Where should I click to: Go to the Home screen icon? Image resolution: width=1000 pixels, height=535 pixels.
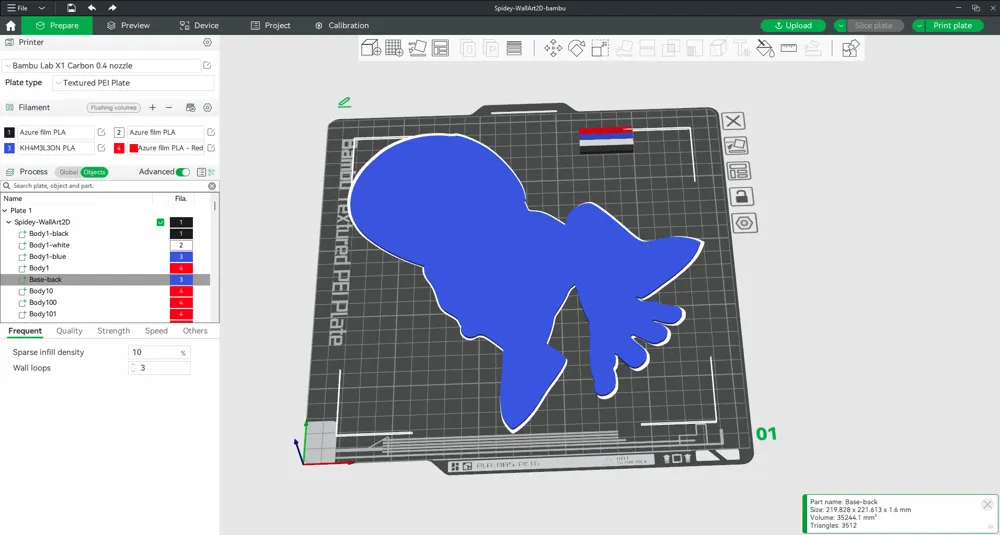10,26
